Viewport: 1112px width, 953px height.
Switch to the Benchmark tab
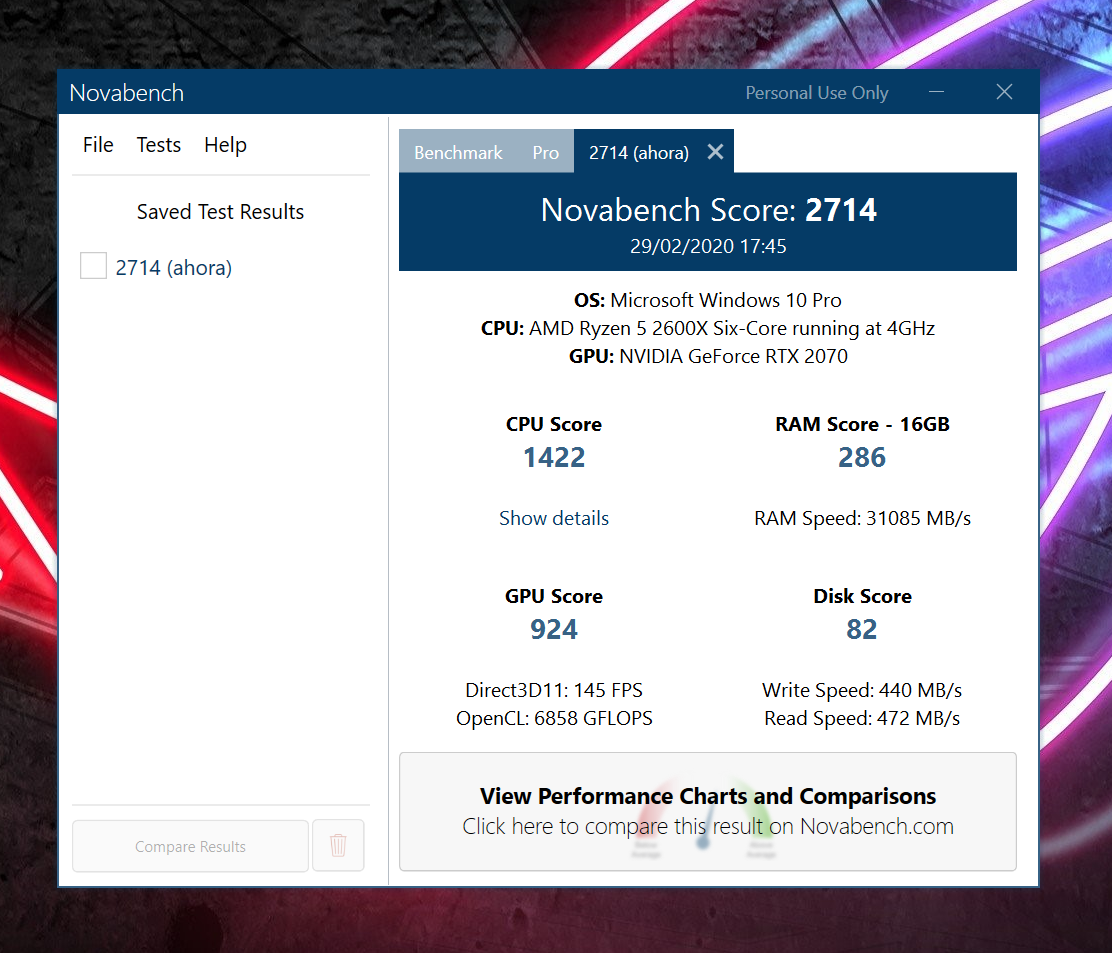(x=458, y=152)
